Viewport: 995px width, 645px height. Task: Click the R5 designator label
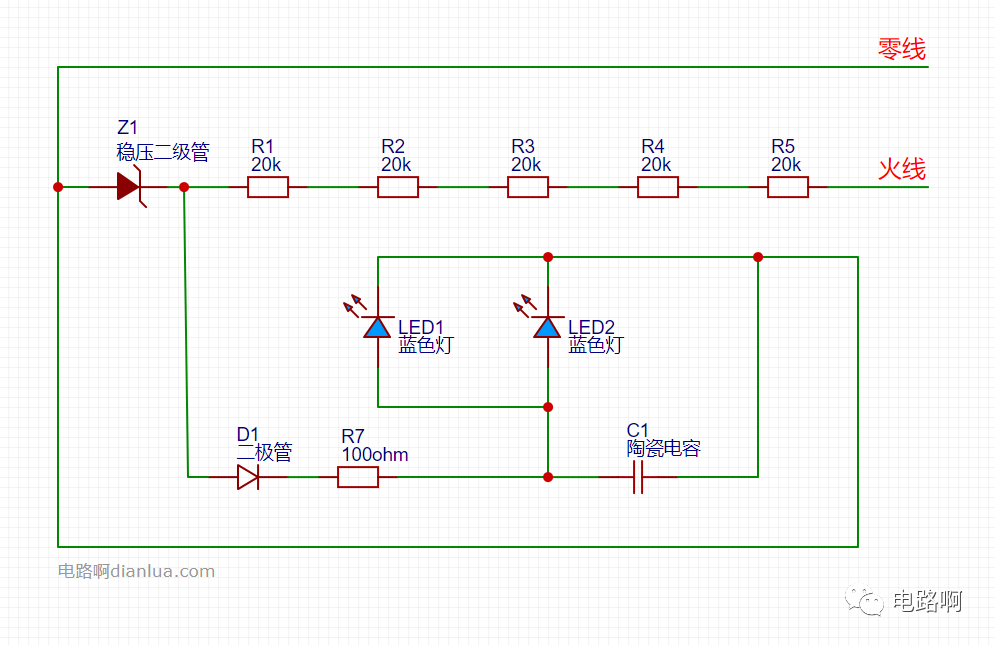tap(783, 146)
